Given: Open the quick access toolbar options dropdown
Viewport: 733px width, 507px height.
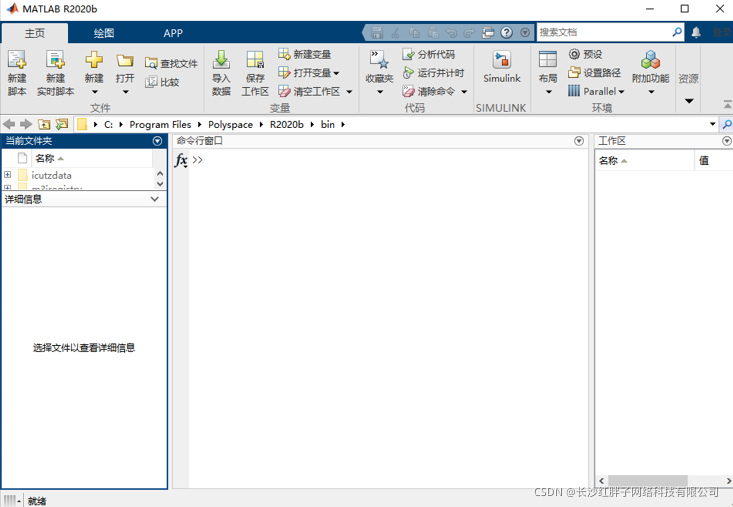Looking at the screenshot, I should click(525, 32).
